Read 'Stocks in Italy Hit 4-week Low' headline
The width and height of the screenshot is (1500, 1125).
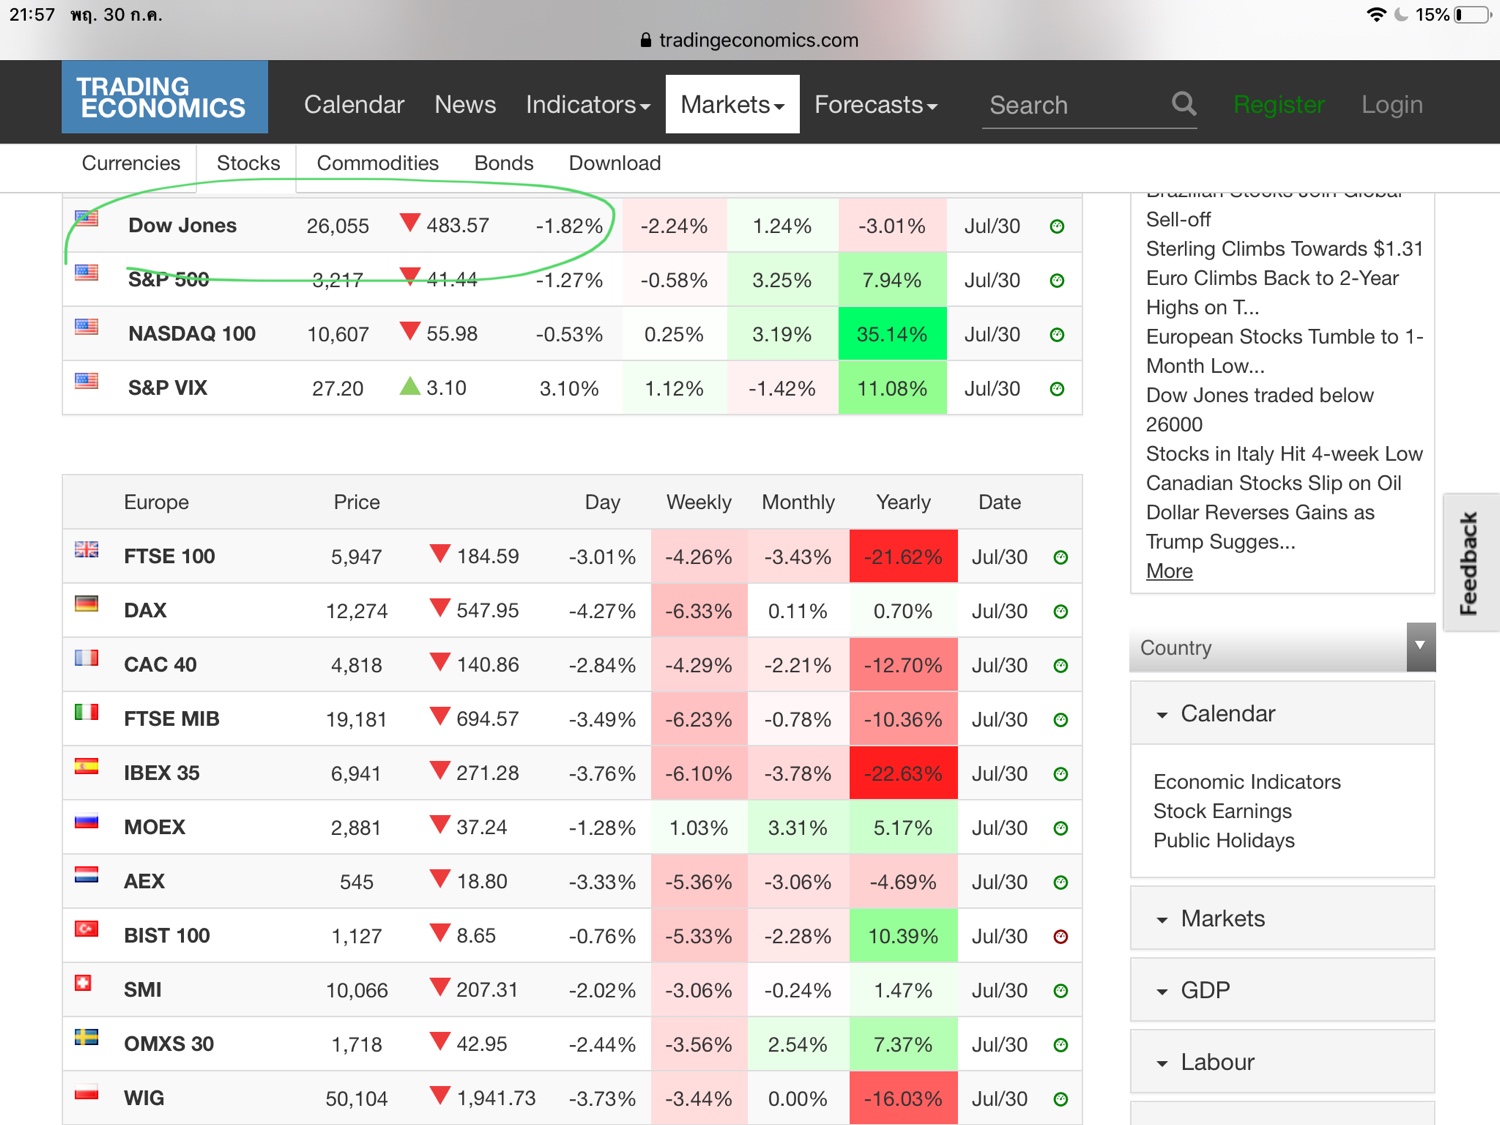[1284, 454]
